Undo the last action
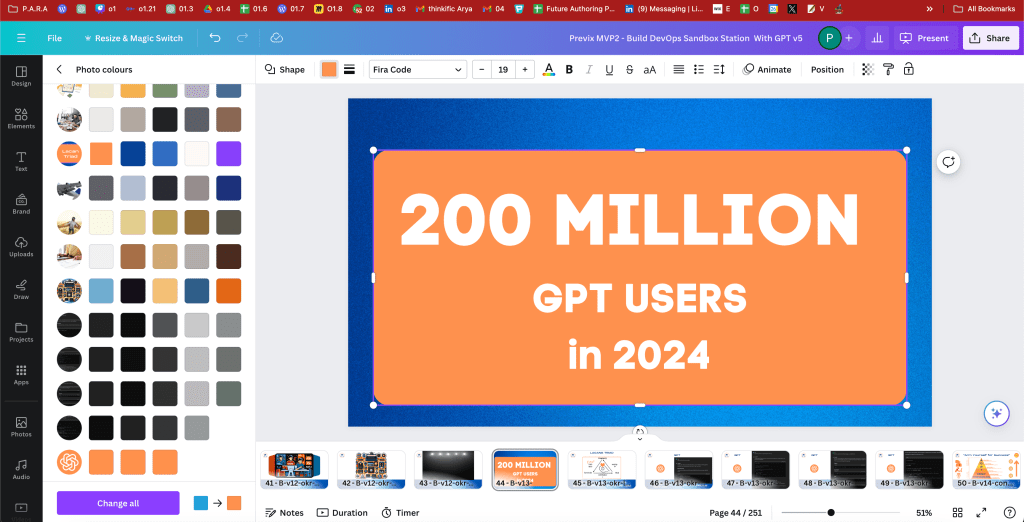The width and height of the screenshot is (1024, 522). (x=215, y=38)
